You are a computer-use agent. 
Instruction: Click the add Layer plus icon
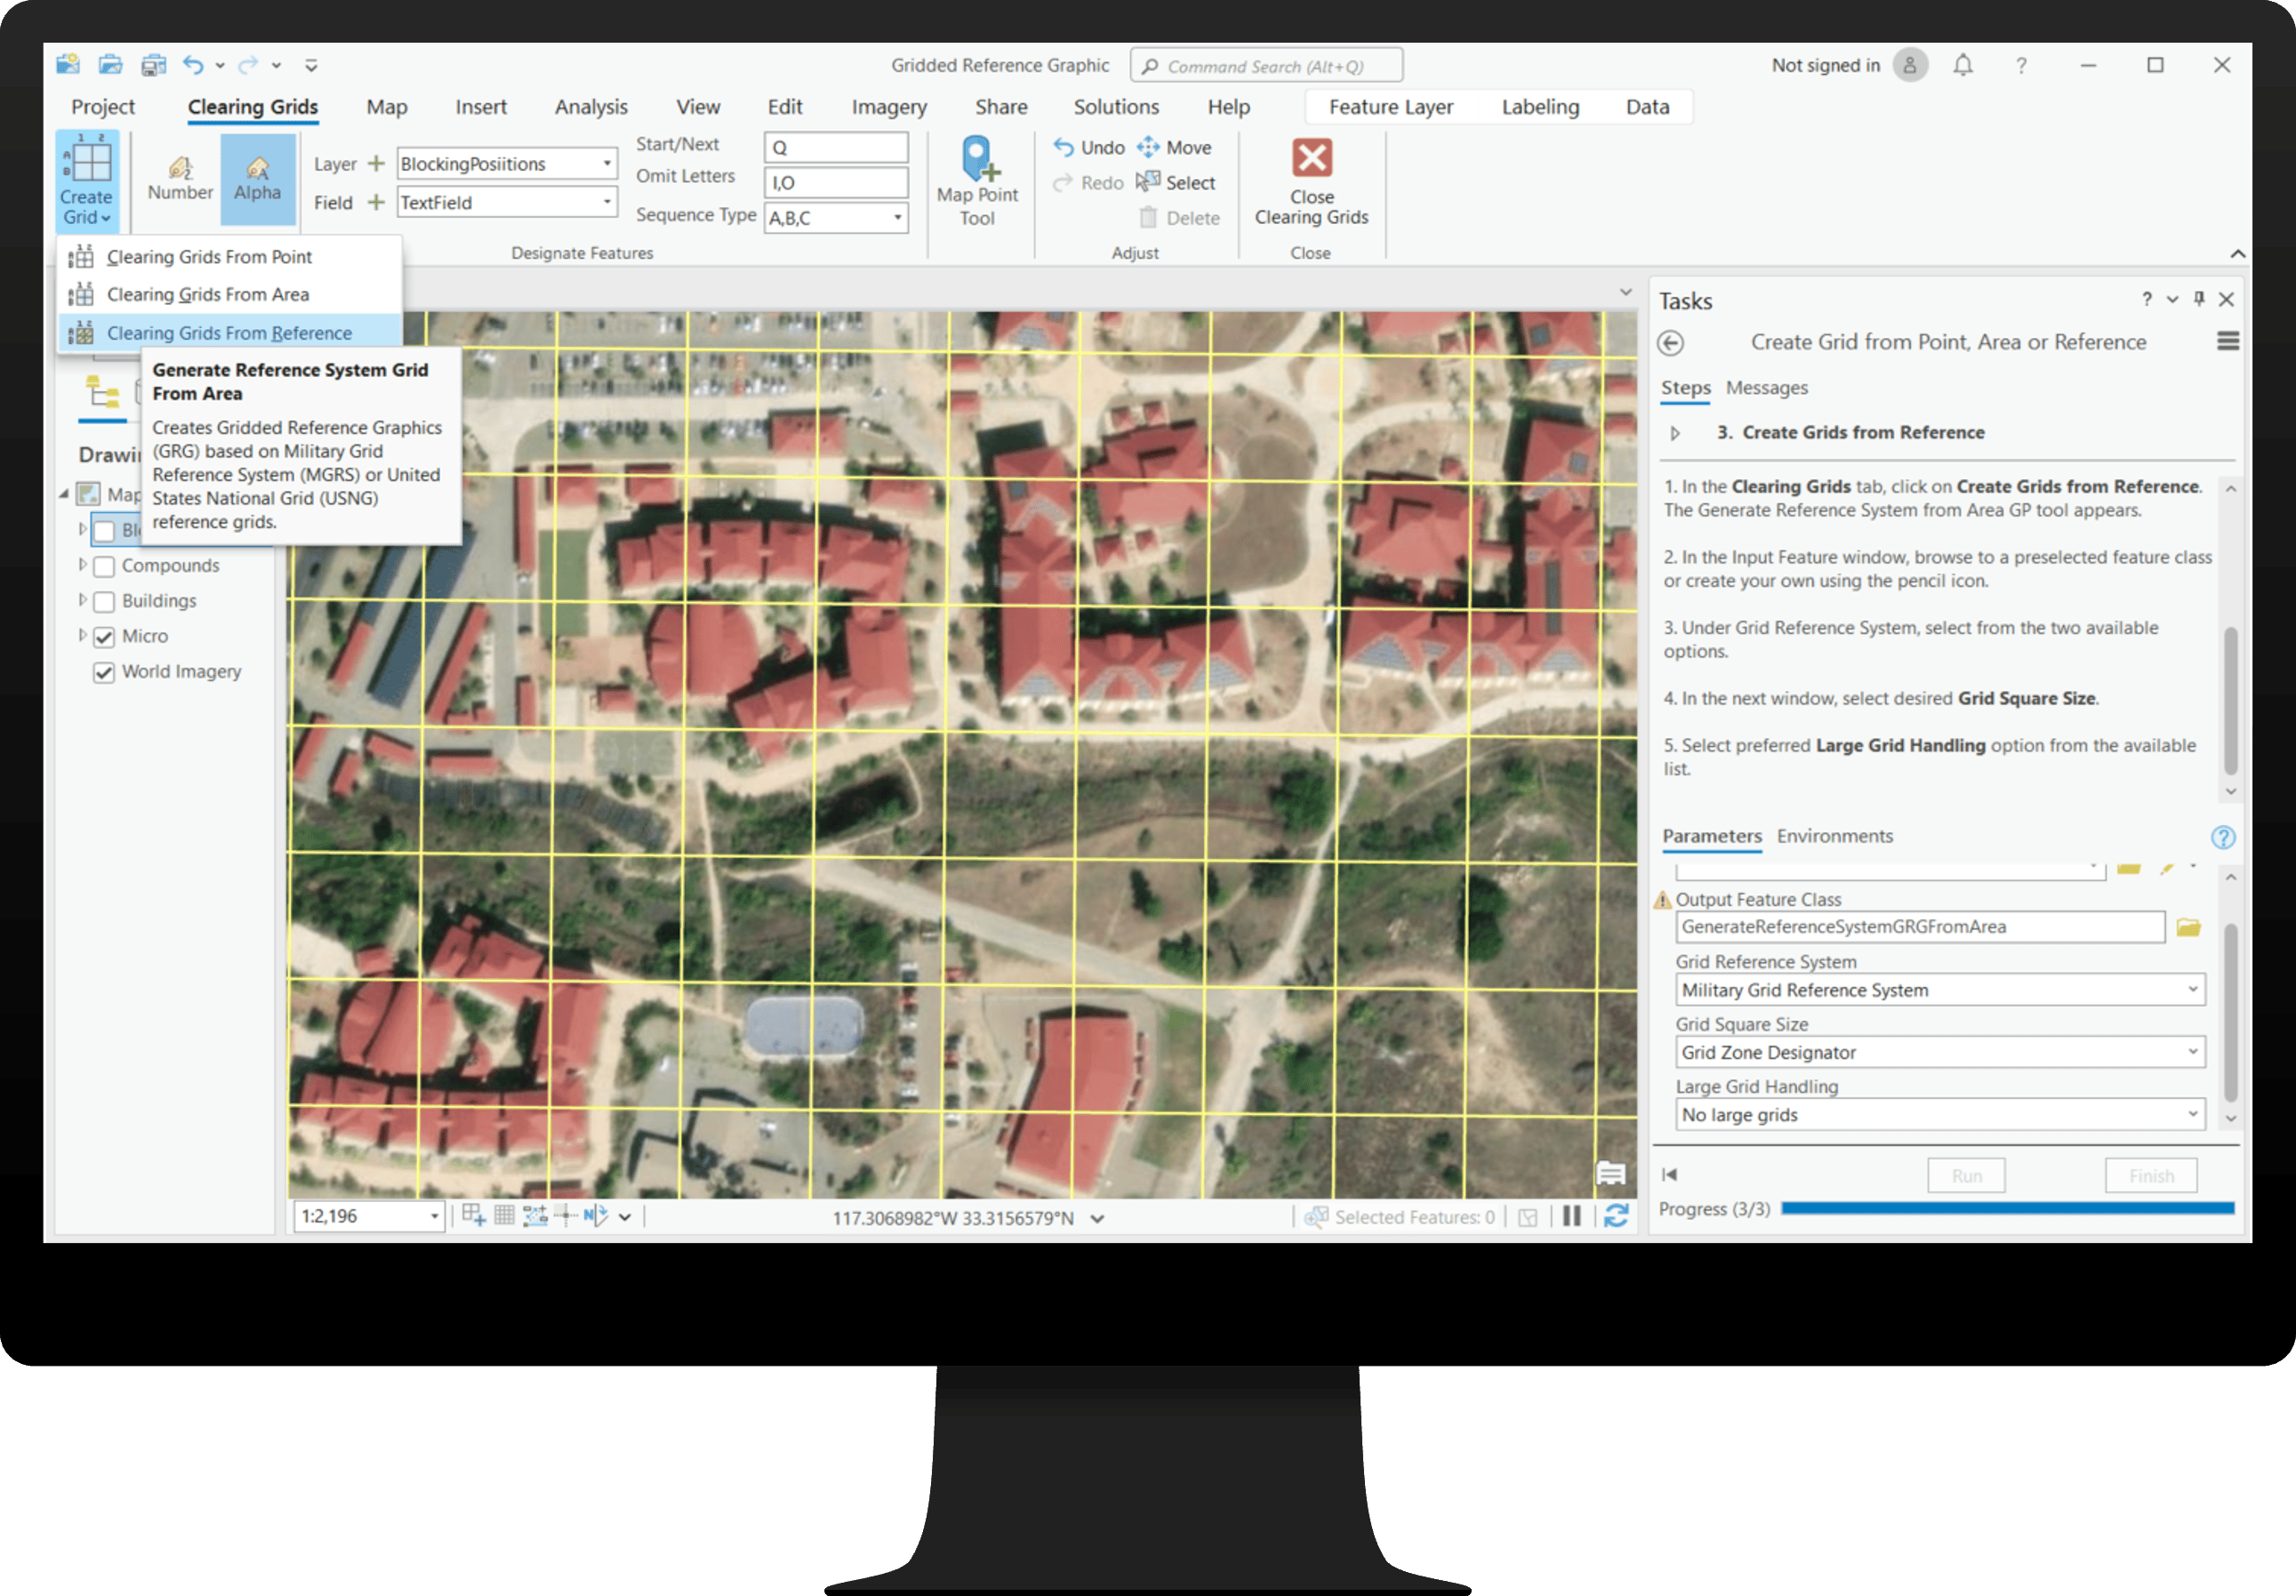click(376, 163)
